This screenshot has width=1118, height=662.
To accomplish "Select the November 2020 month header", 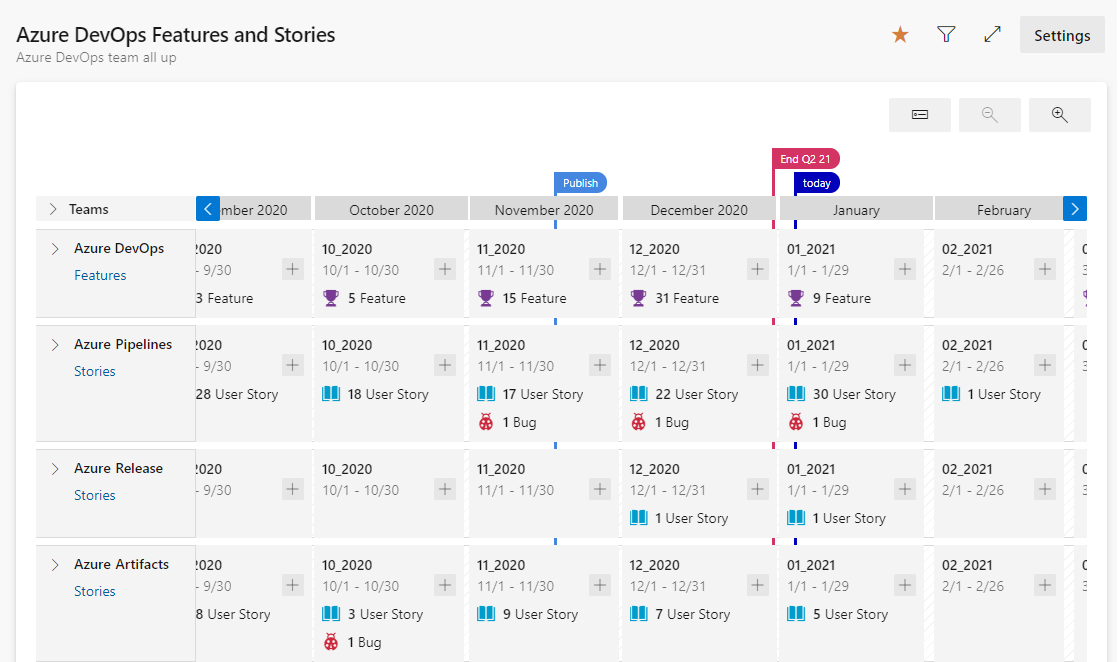I will click(x=544, y=210).
